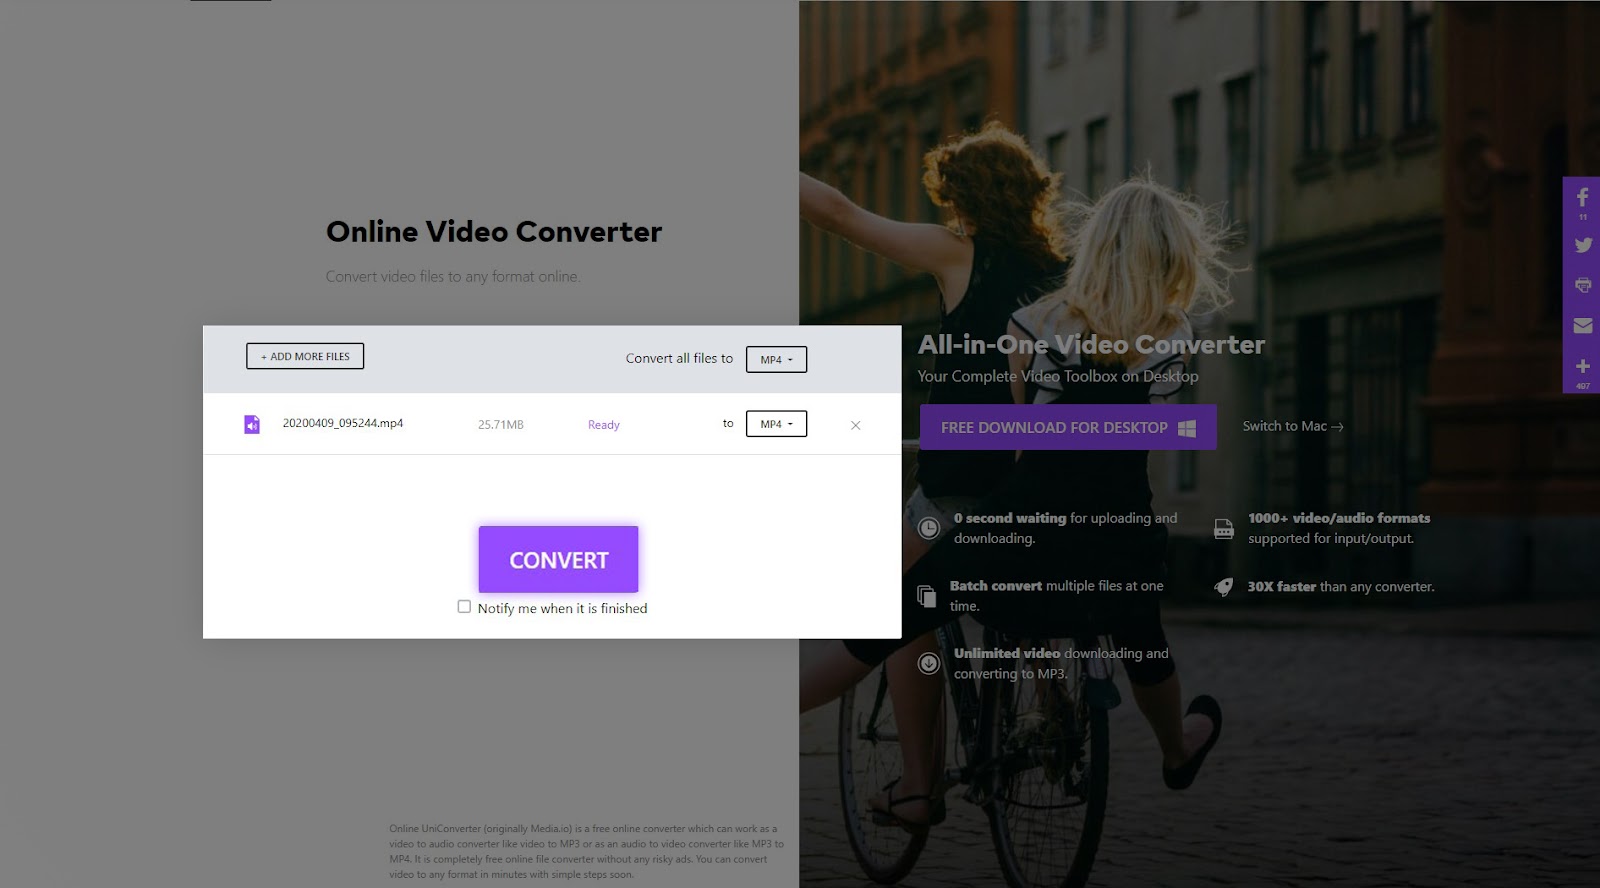This screenshot has height=888, width=1600.
Task: Click the plus more-sharing icon
Action: (x=1582, y=366)
